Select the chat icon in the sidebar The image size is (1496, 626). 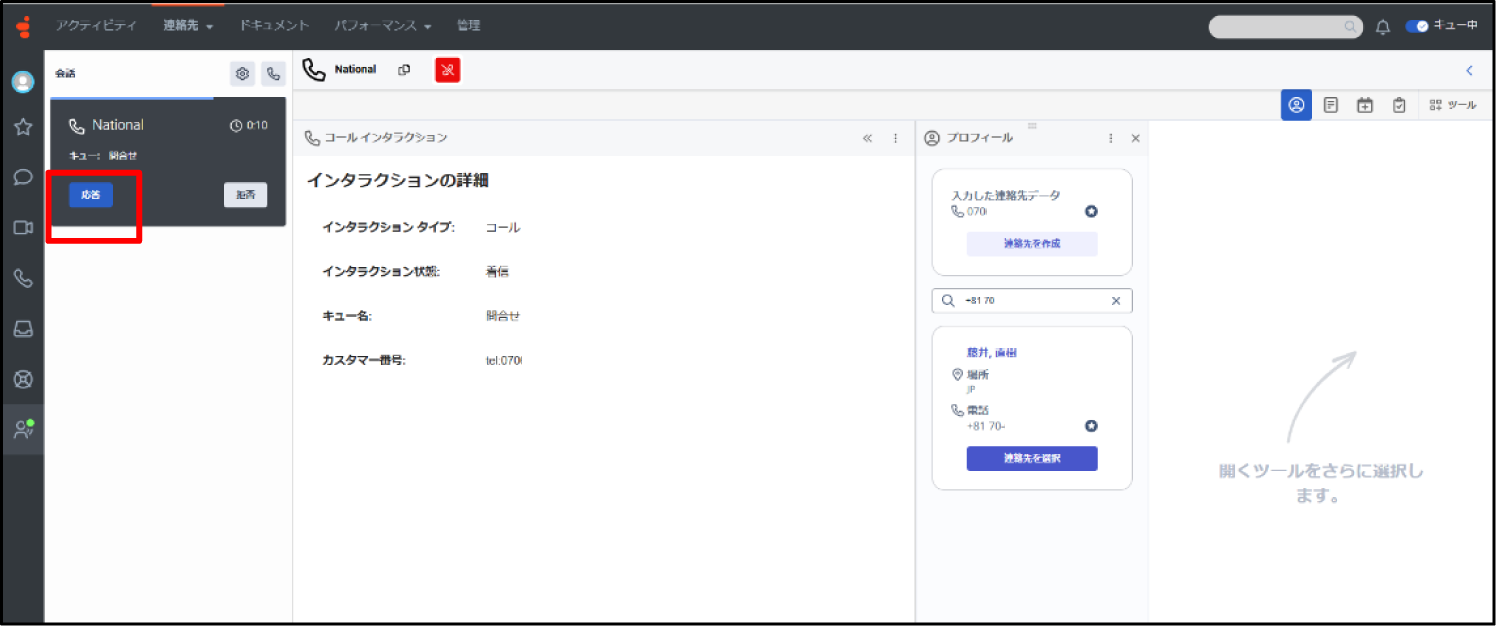(x=22, y=176)
